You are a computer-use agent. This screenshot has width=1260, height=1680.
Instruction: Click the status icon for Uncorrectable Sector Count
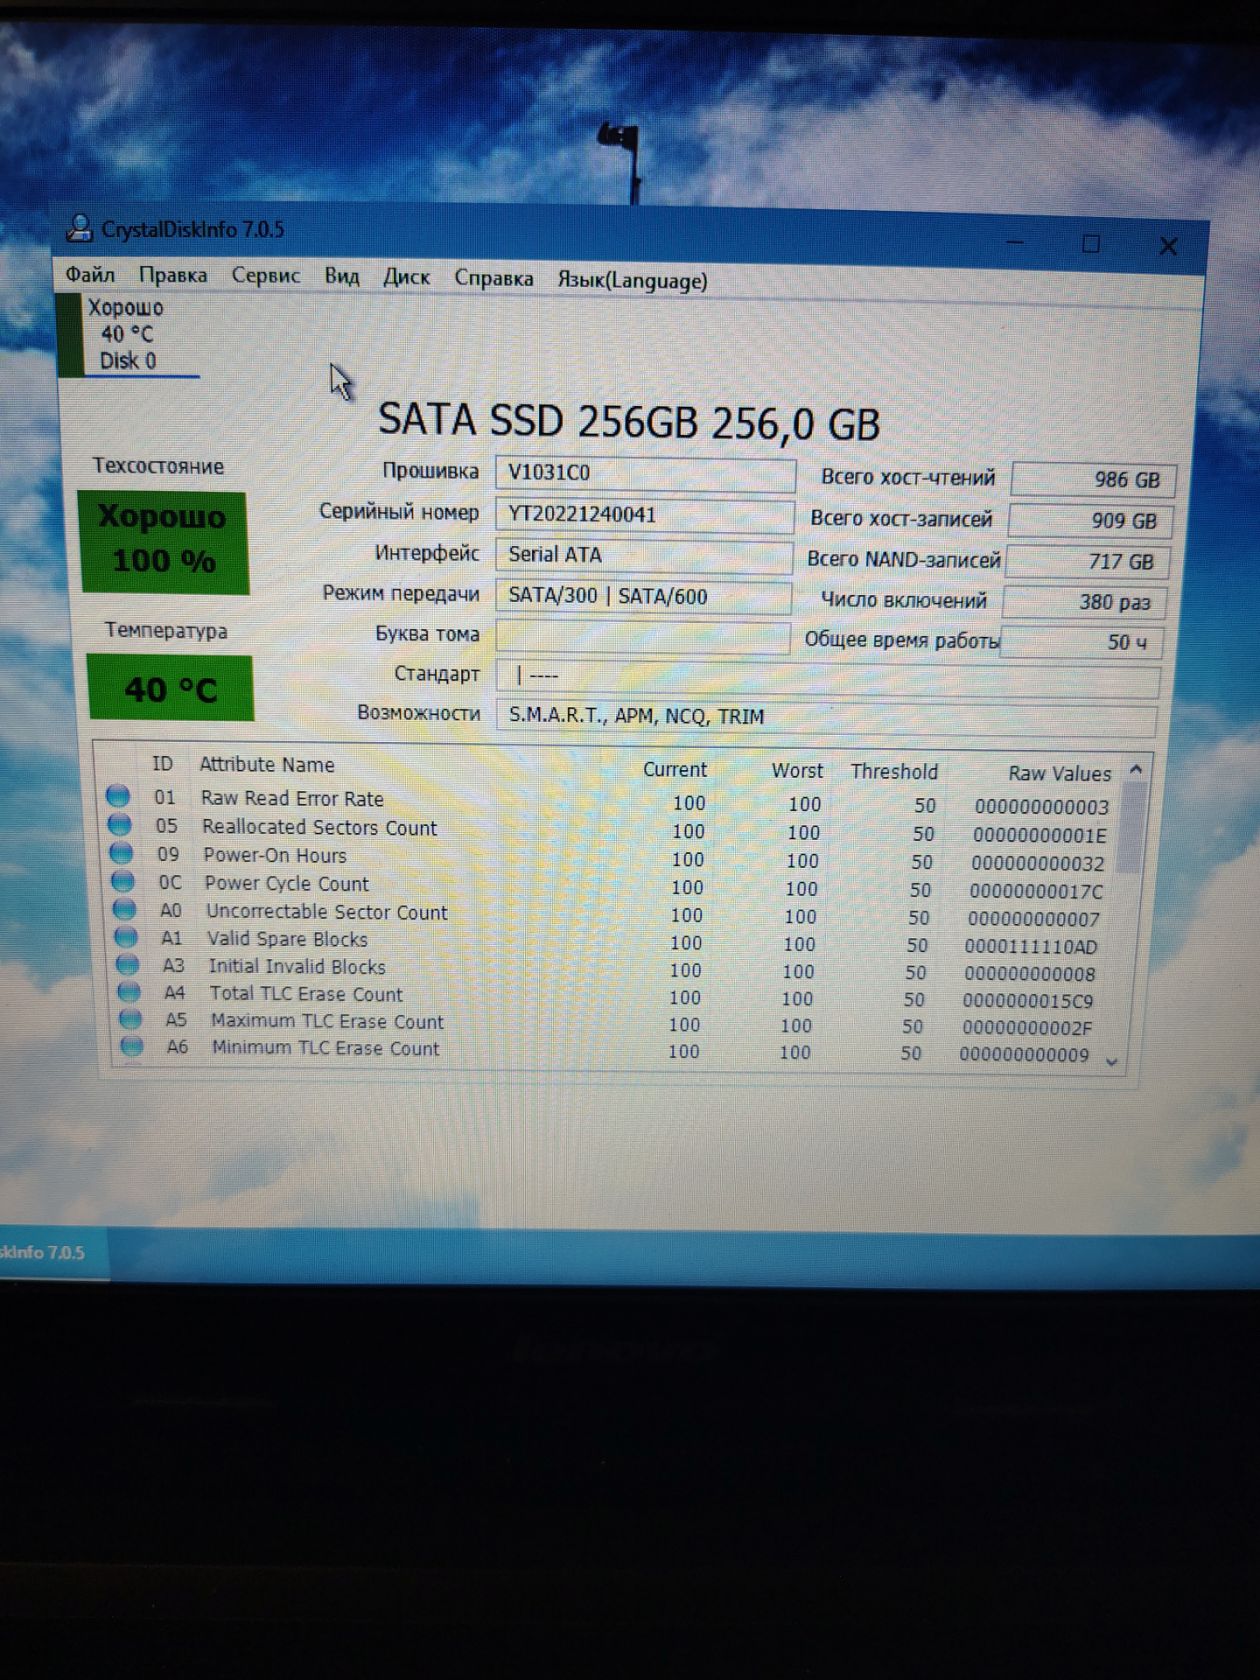click(124, 909)
